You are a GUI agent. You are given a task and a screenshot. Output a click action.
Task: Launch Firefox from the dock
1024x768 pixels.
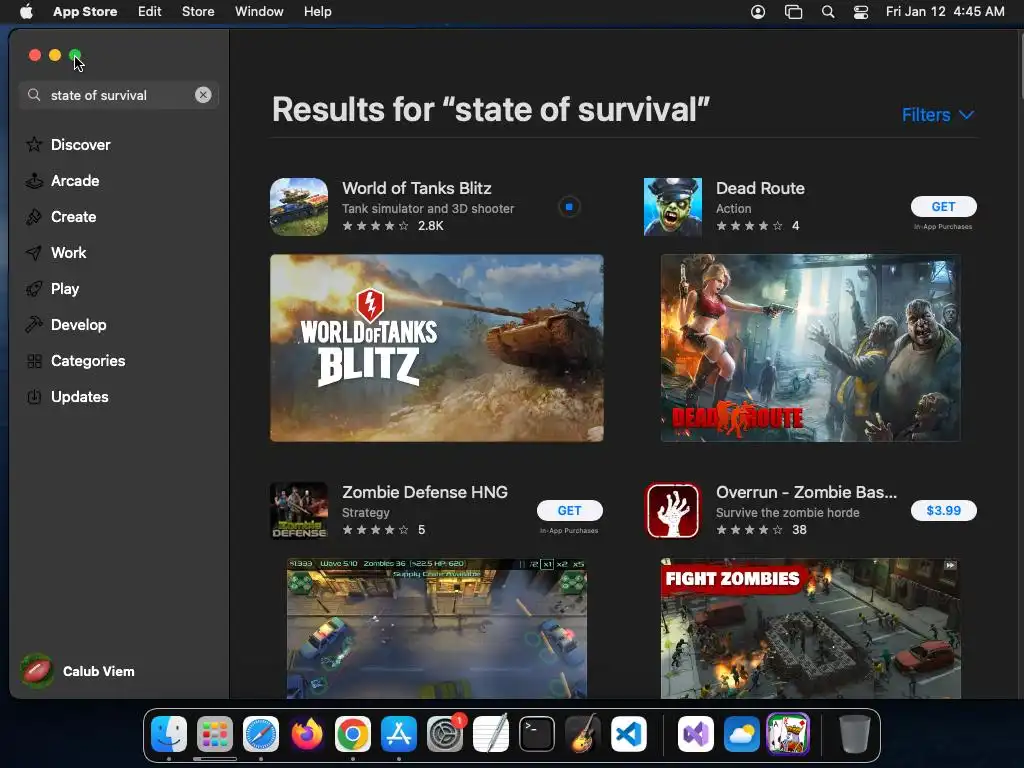[x=307, y=734]
